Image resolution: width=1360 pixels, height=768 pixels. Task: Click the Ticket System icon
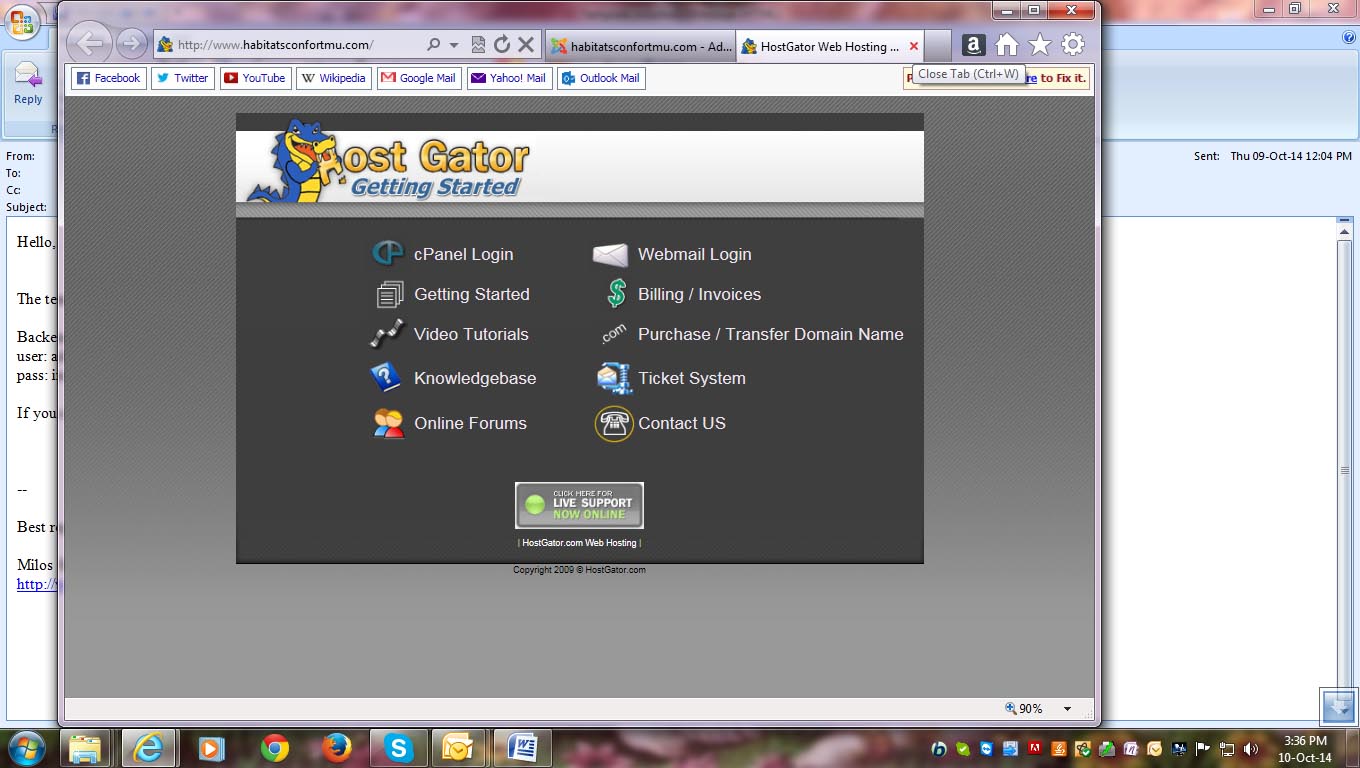[612, 378]
